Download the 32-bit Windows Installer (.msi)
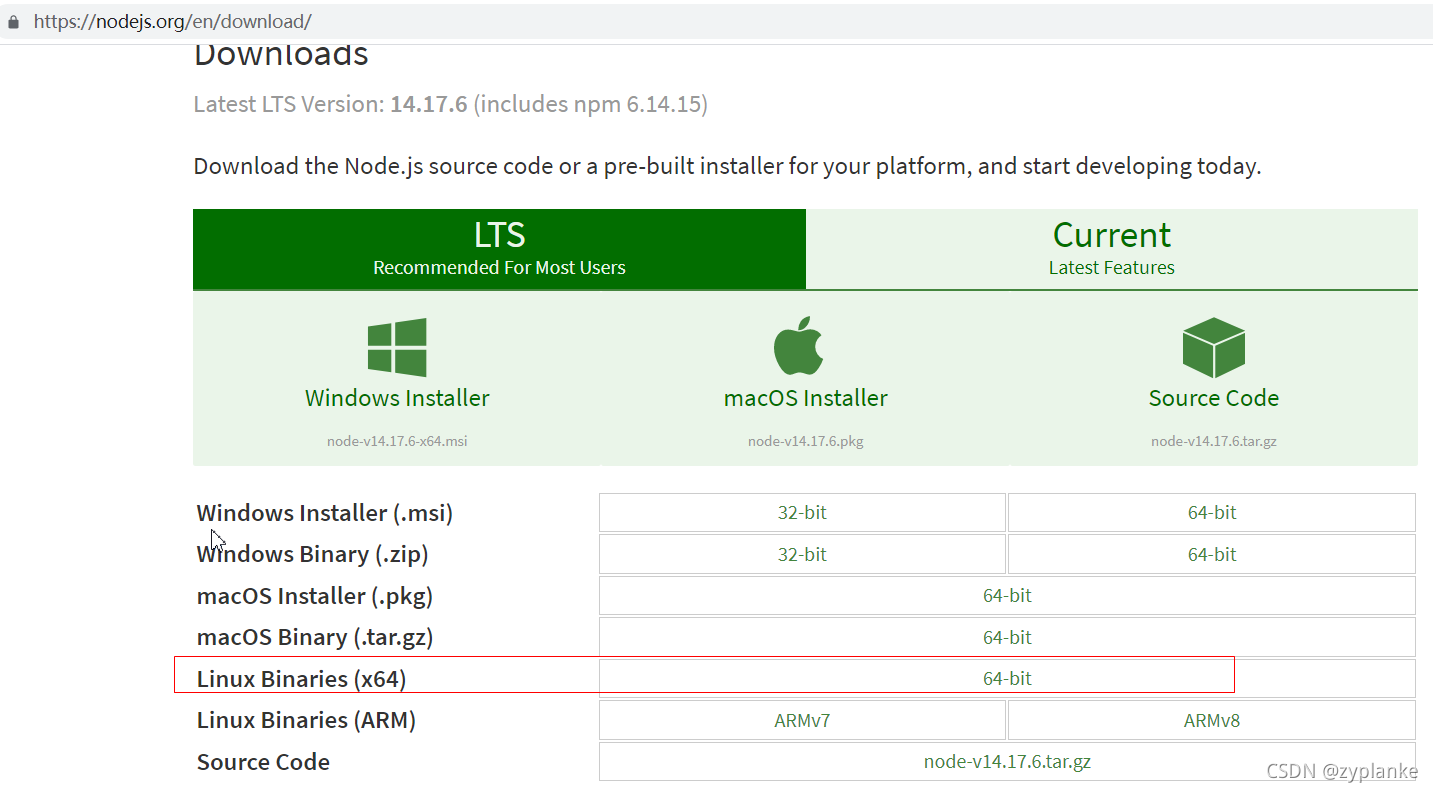The width and height of the screenshot is (1433, 792). [x=802, y=512]
